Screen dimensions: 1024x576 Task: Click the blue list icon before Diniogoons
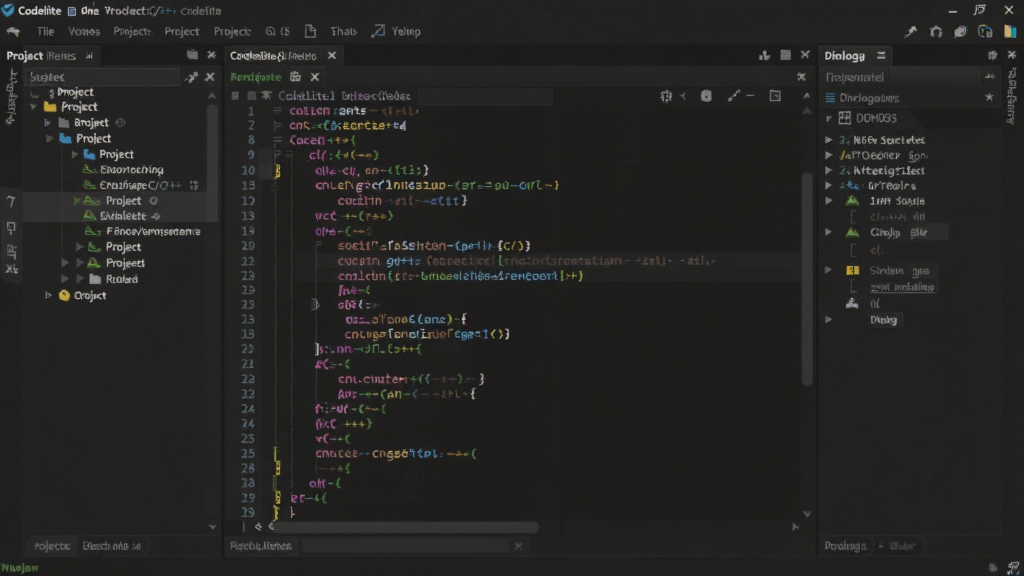click(x=830, y=98)
